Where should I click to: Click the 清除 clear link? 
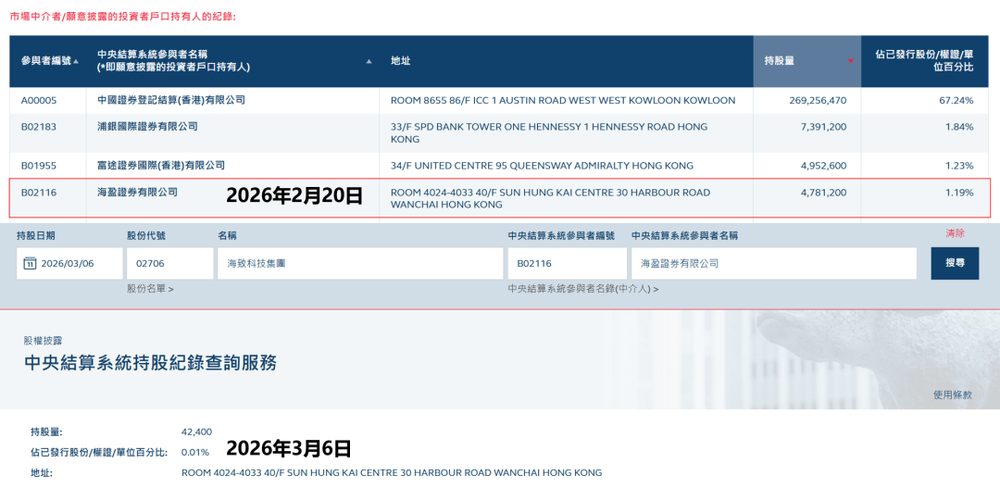pos(955,233)
